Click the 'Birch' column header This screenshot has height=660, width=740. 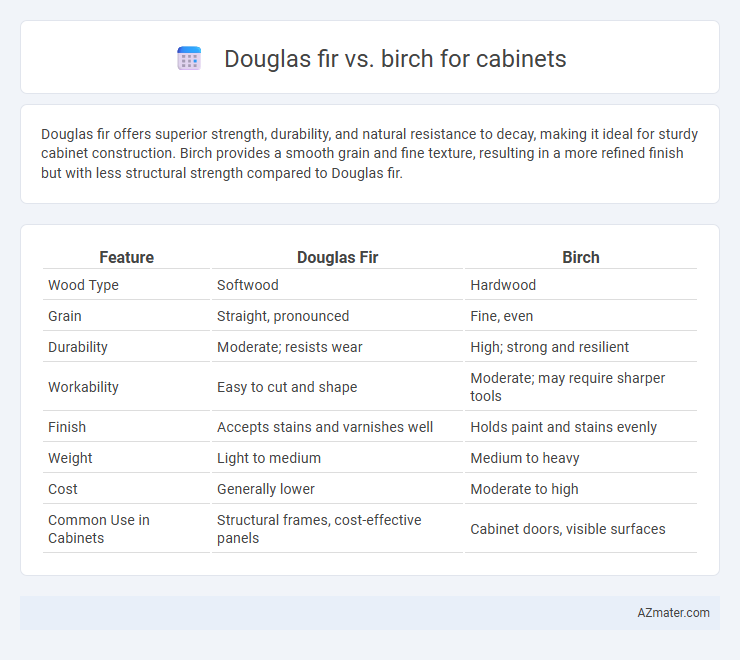click(580, 257)
